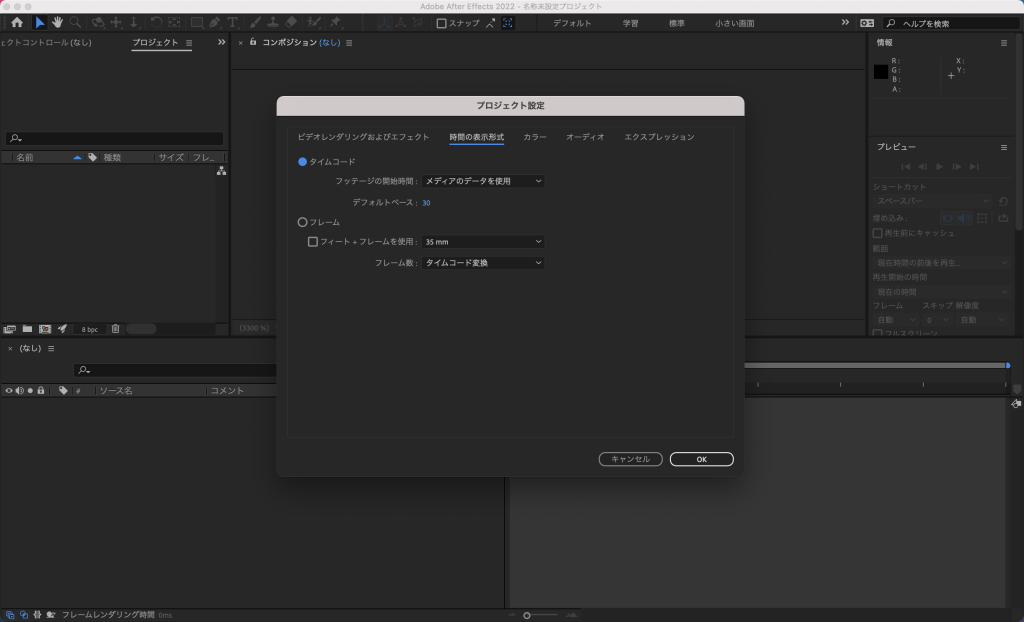Image resolution: width=1024 pixels, height=622 pixels.
Task: Click the Home icon in the toolbar
Action: [x=17, y=22]
